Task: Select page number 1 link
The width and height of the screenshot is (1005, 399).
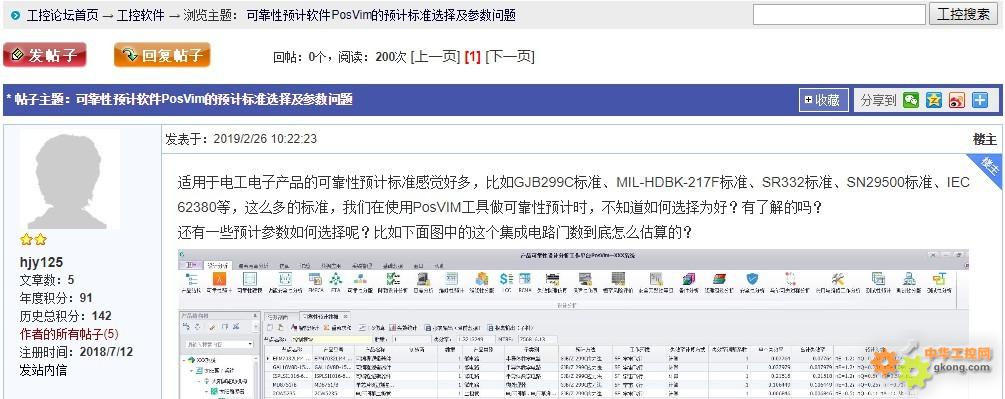Action: [472, 56]
